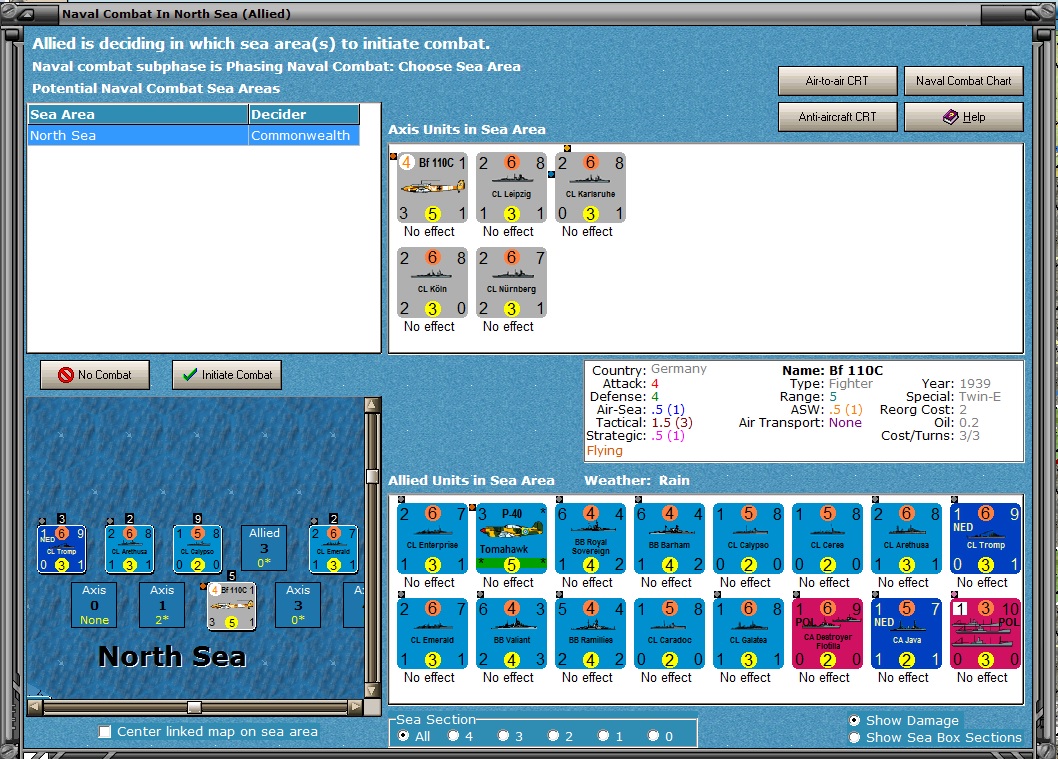Click the Axis sea box 3 marked 0*
This screenshot has height=759, width=1058.
coord(298,605)
